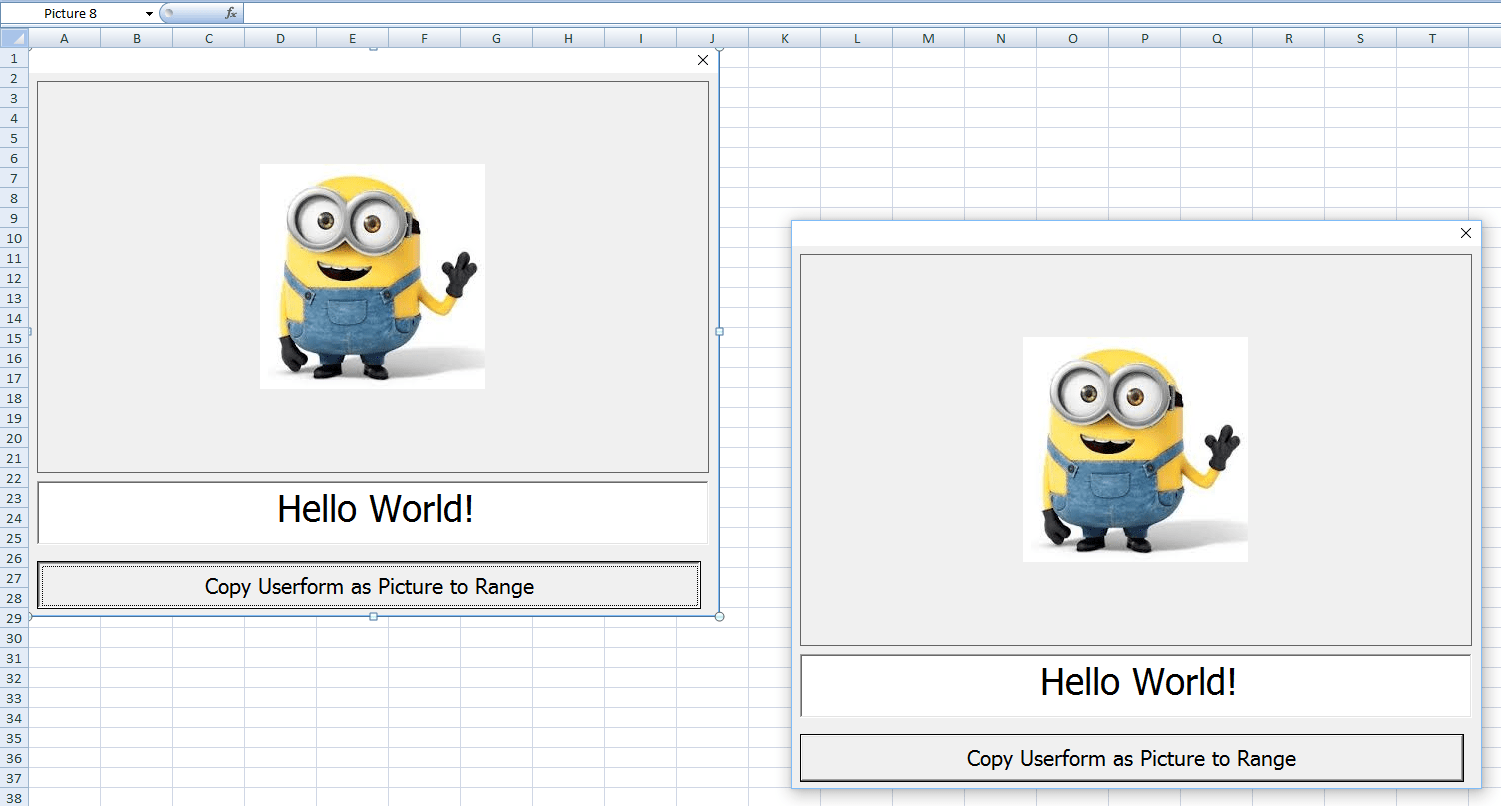This screenshot has width=1501, height=806.
Task: Select row 10 header
Action: 14,238
